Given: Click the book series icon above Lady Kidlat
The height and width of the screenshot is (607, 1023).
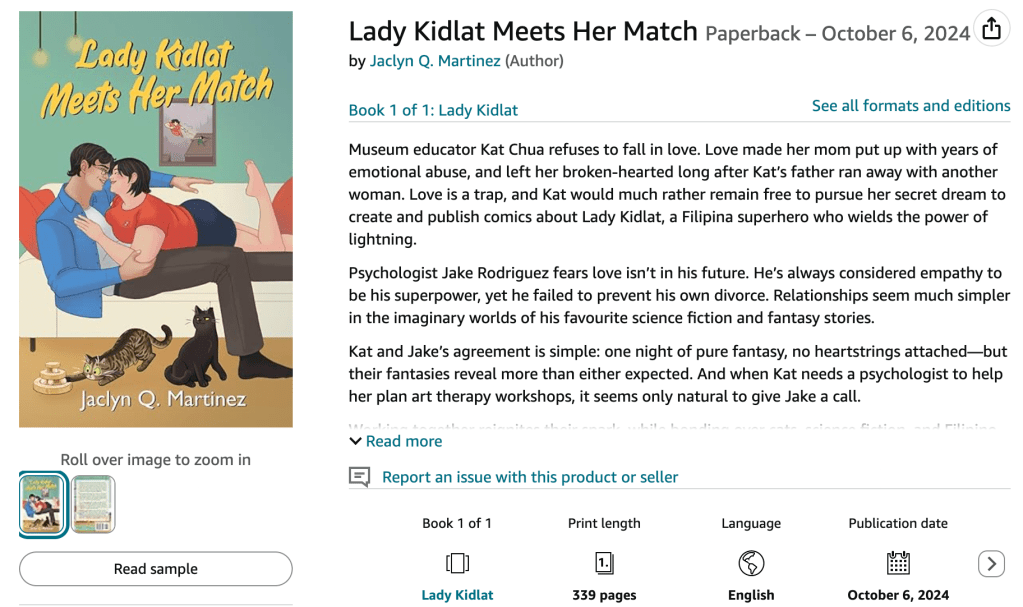Looking at the screenshot, I should pyautogui.click(x=457, y=563).
